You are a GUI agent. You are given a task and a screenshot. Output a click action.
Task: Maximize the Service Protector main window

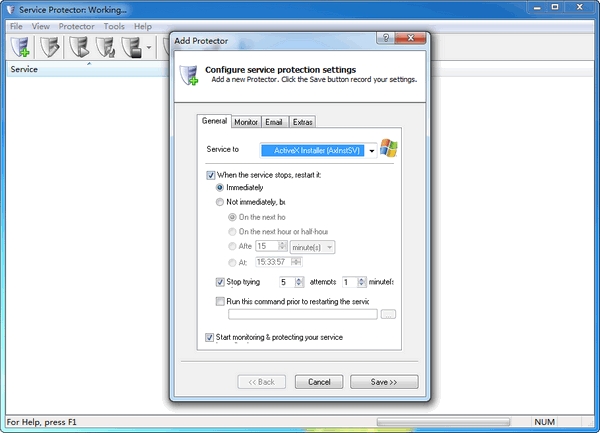pyautogui.click(x=555, y=7)
